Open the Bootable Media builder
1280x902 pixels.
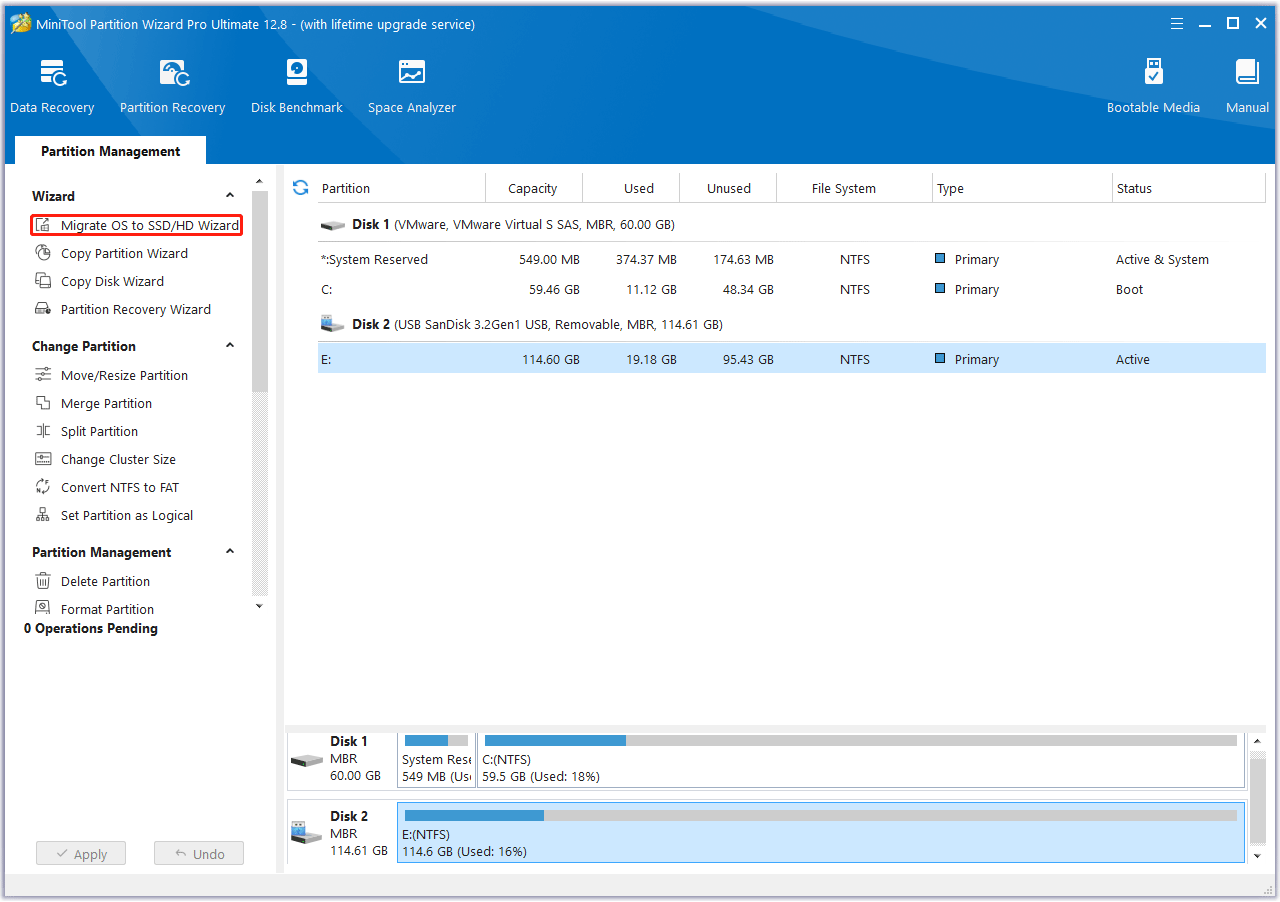click(x=1153, y=84)
